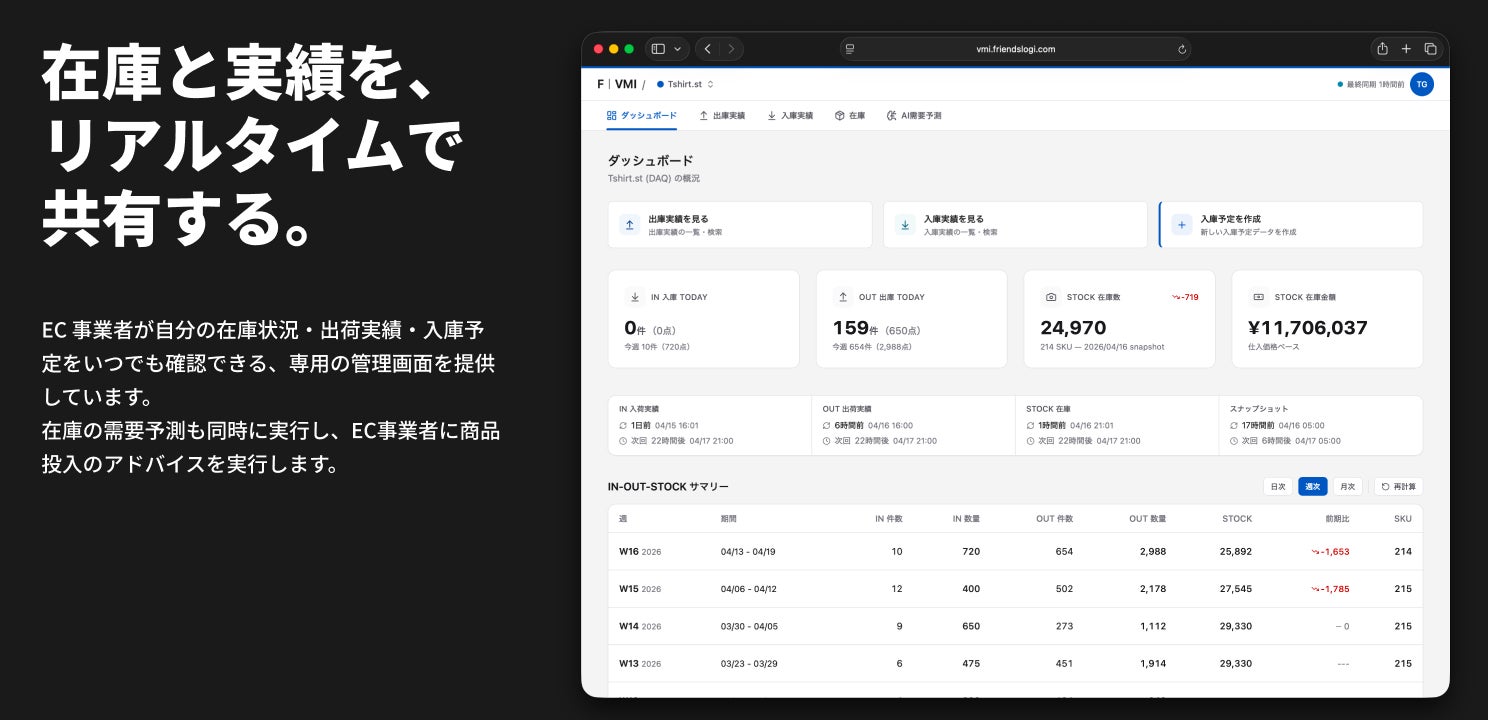Go back with browser back arrow
This screenshot has height=720, width=1488.
tap(708, 48)
